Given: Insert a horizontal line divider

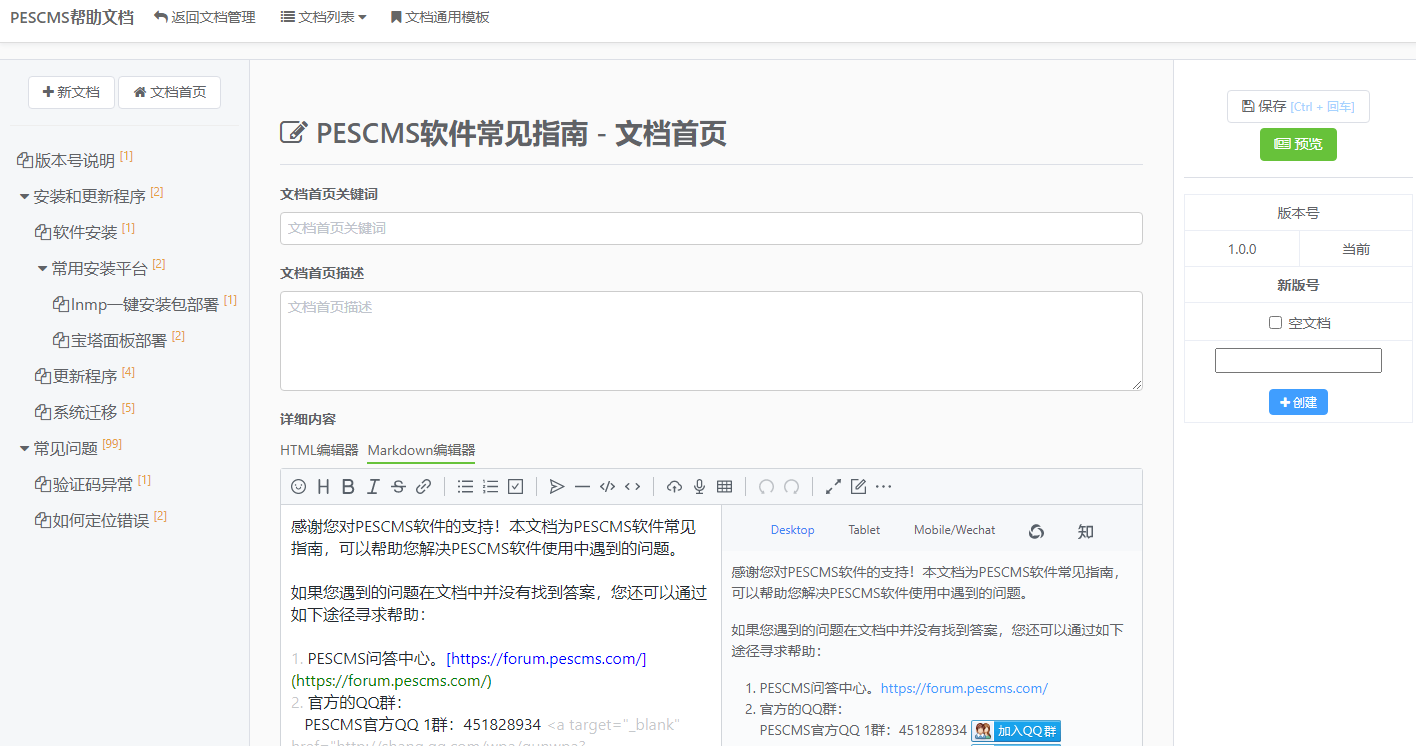Looking at the screenshot, I should click(582, 487).
